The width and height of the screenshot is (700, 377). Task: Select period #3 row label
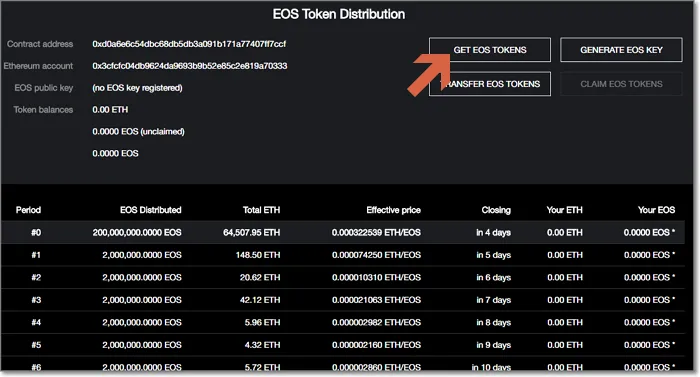tap(36, 300)
